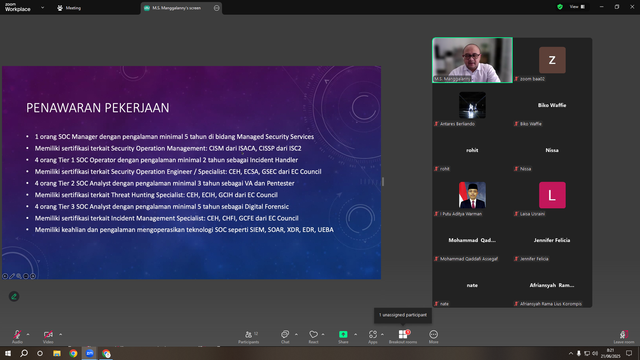This screenshot has height=360, width=640.
Task: Click the fourth round slide show control
Action: pyautogui.click(x=26, y=276)
